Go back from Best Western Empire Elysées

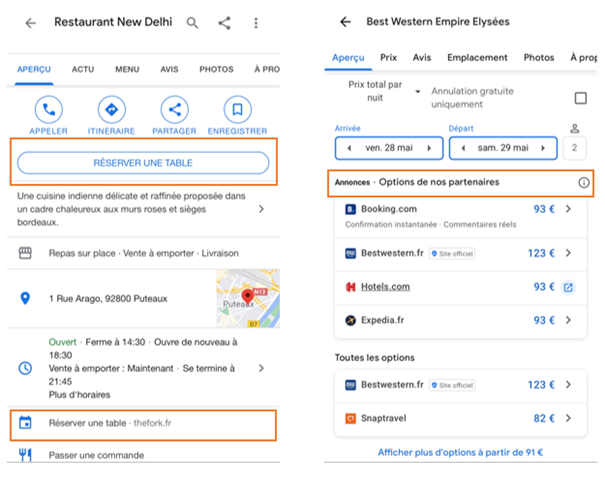point(345,22)
